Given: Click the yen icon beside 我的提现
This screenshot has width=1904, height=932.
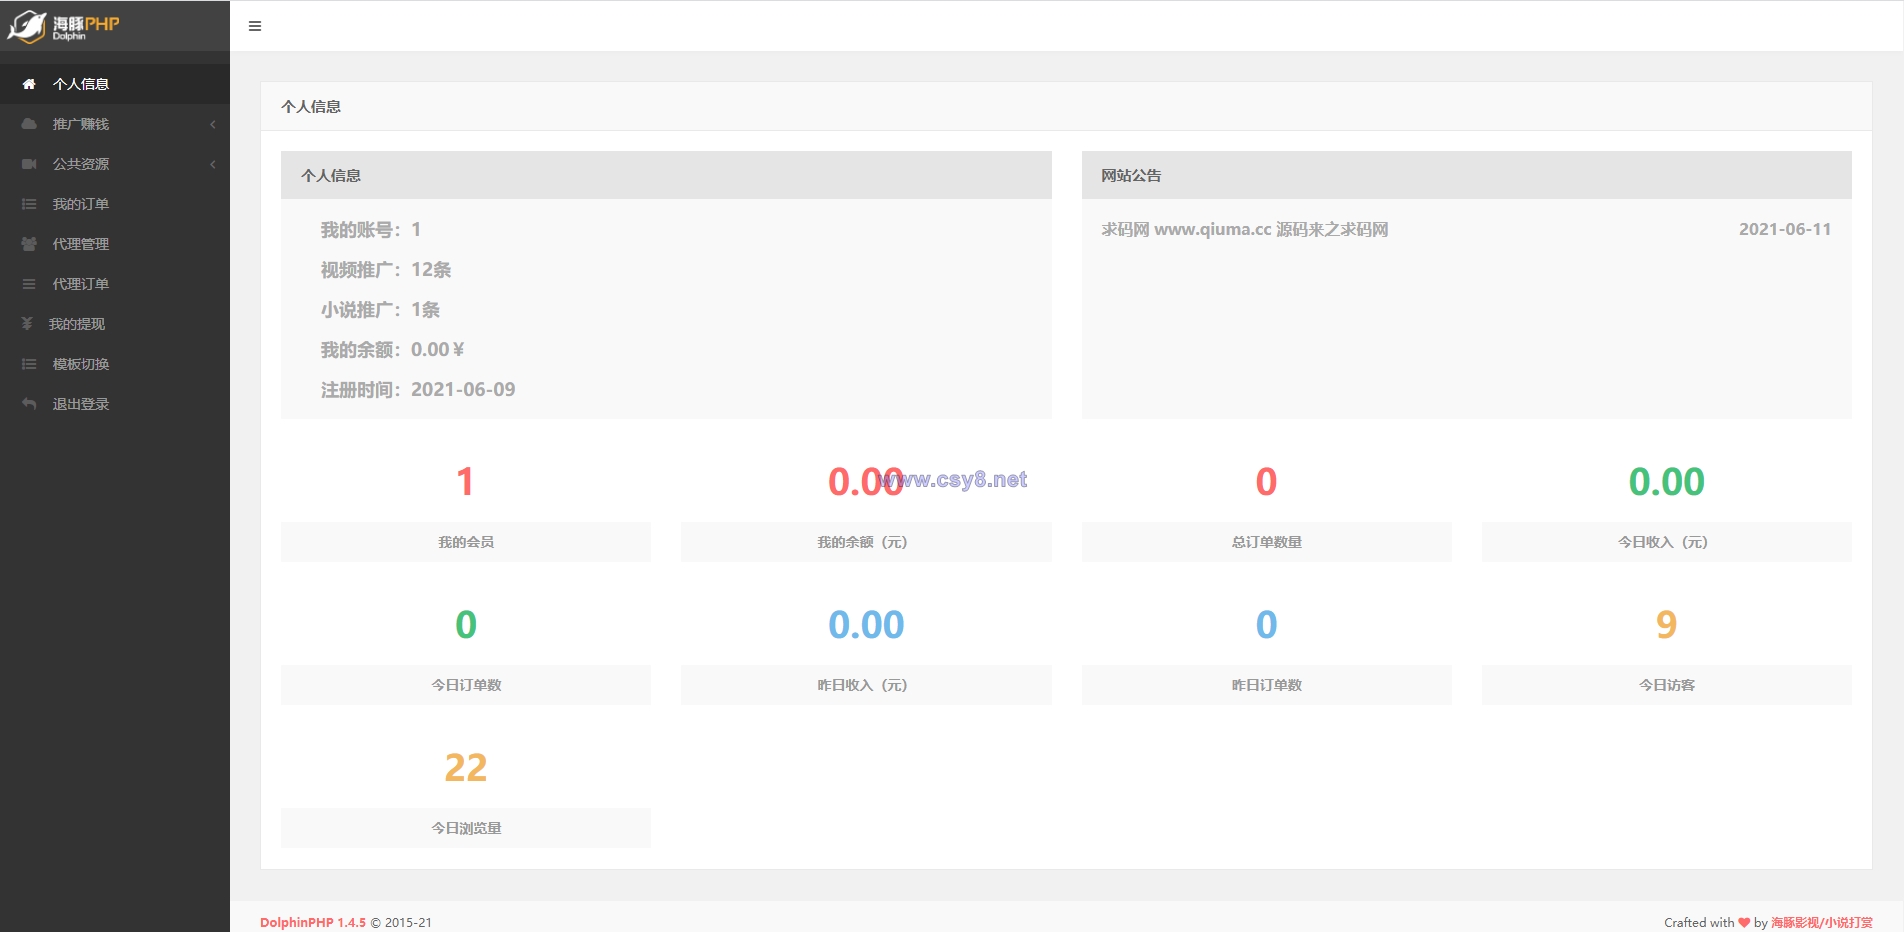Looking at the screenshot, I should click(x=27, y=324).
